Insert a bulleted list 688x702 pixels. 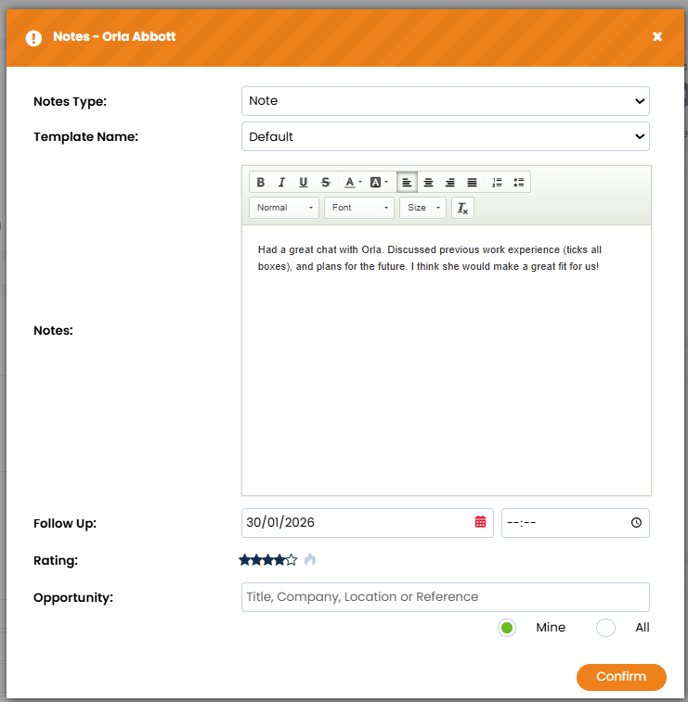pyautogui.click(x=519, y=182)
